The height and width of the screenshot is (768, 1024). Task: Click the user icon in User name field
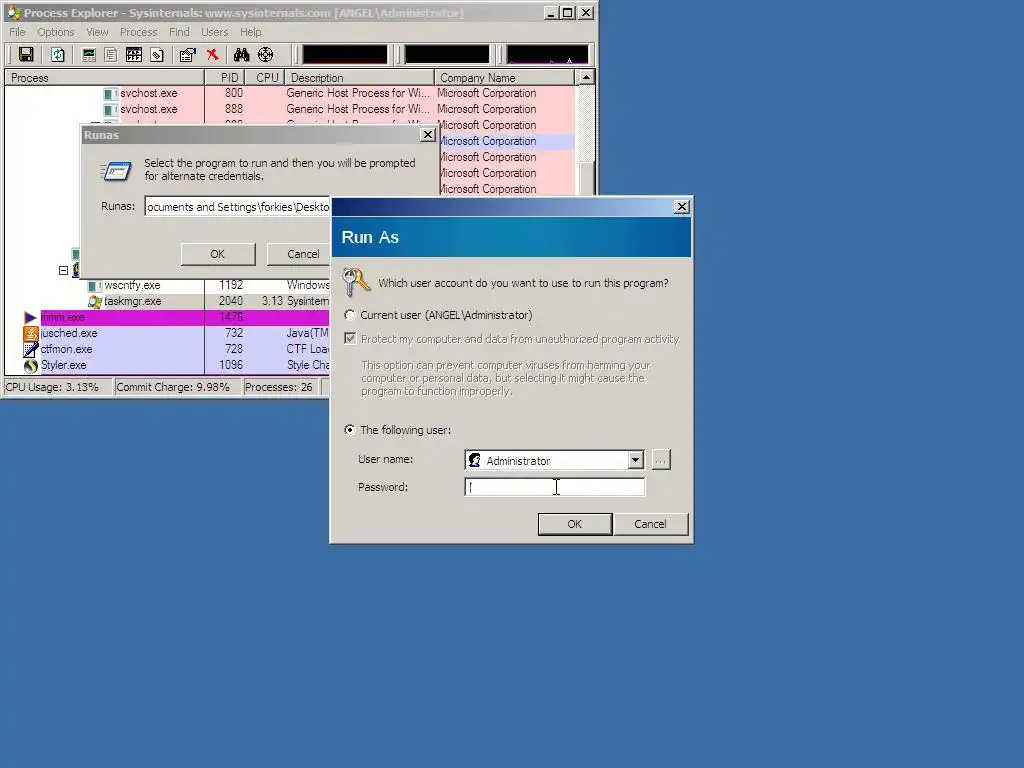coord(475,460)
